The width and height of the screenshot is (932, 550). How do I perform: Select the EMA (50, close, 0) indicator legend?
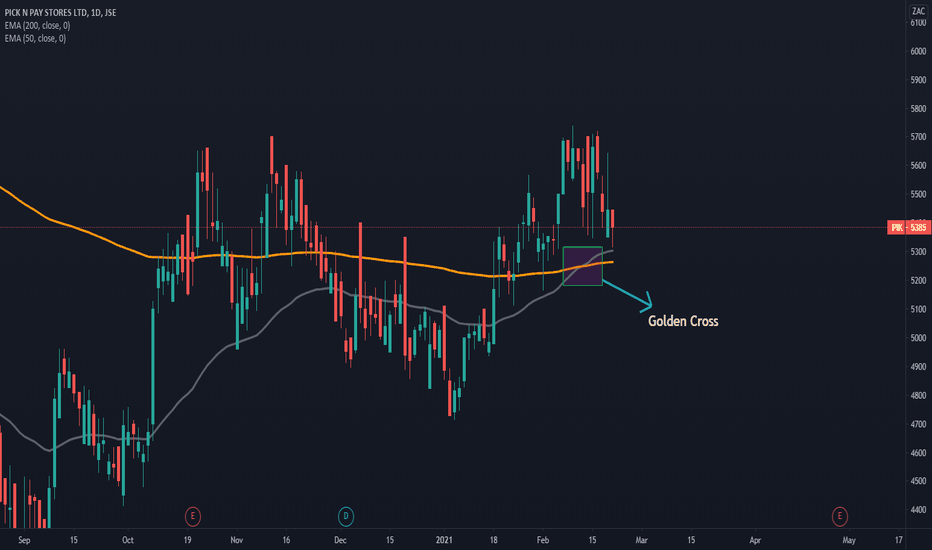click(35, 39)
